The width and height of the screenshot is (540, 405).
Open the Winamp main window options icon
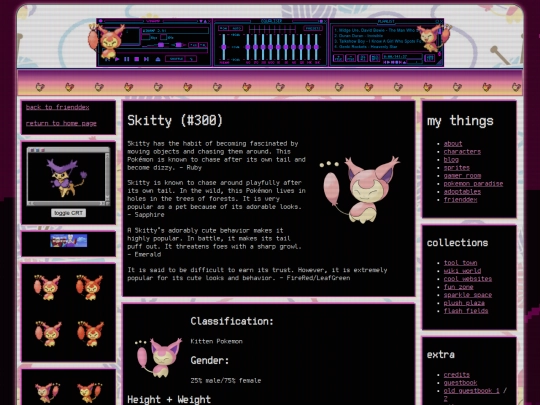point(100,21)
